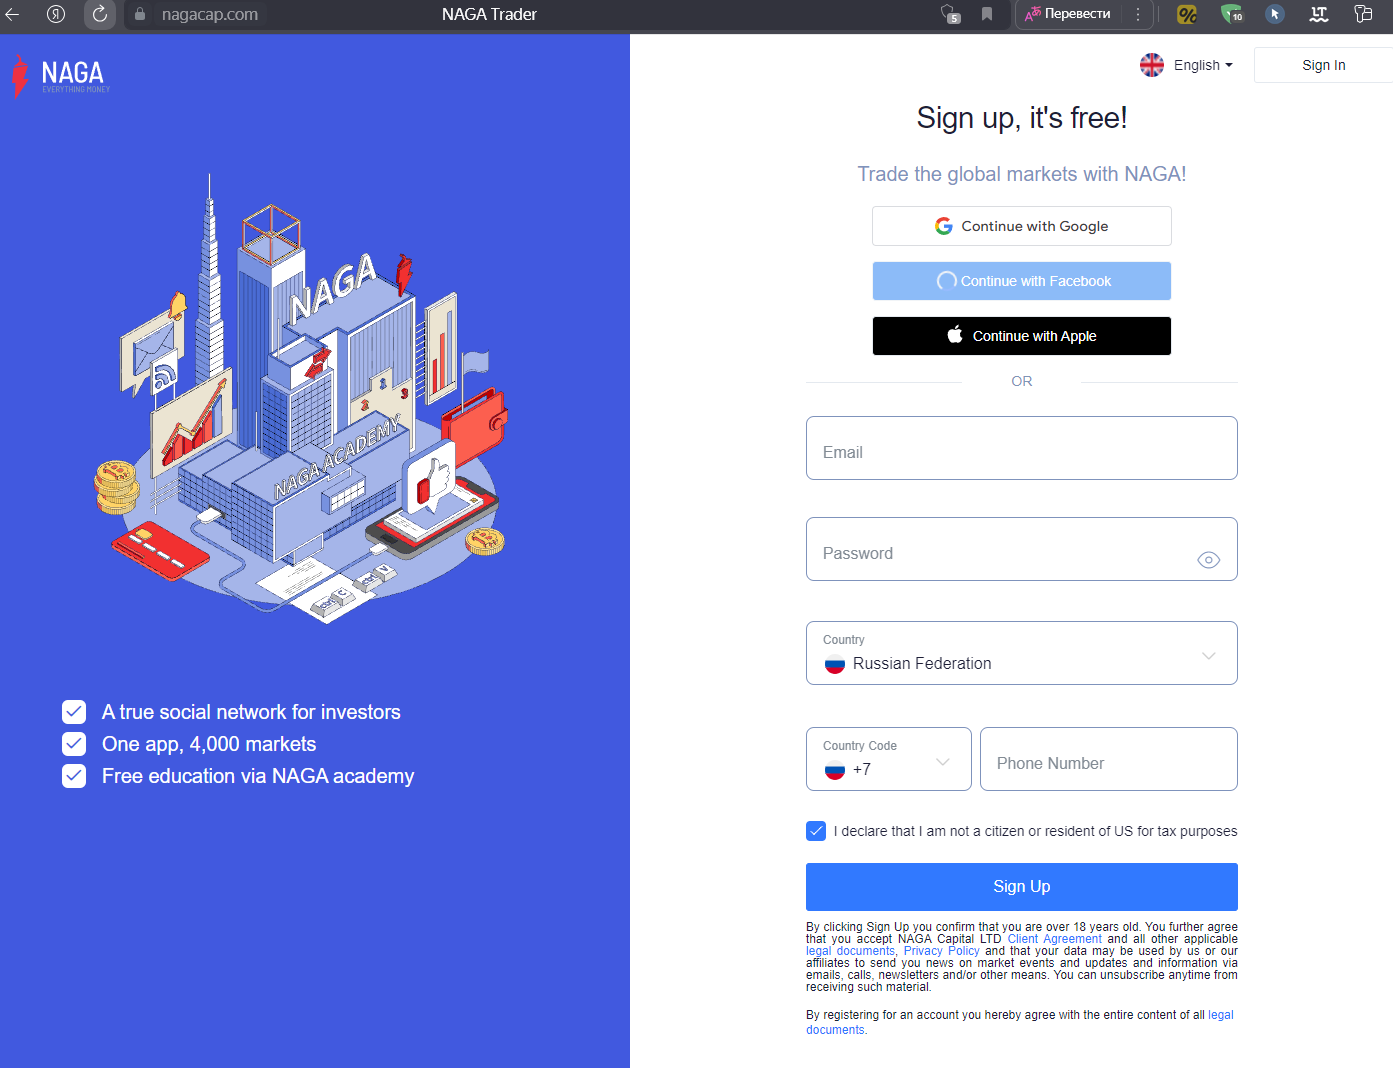Open the yellow percent discount extension
The height and width of the screenshot is (1068, 1393).
(x=1187, y=14)
